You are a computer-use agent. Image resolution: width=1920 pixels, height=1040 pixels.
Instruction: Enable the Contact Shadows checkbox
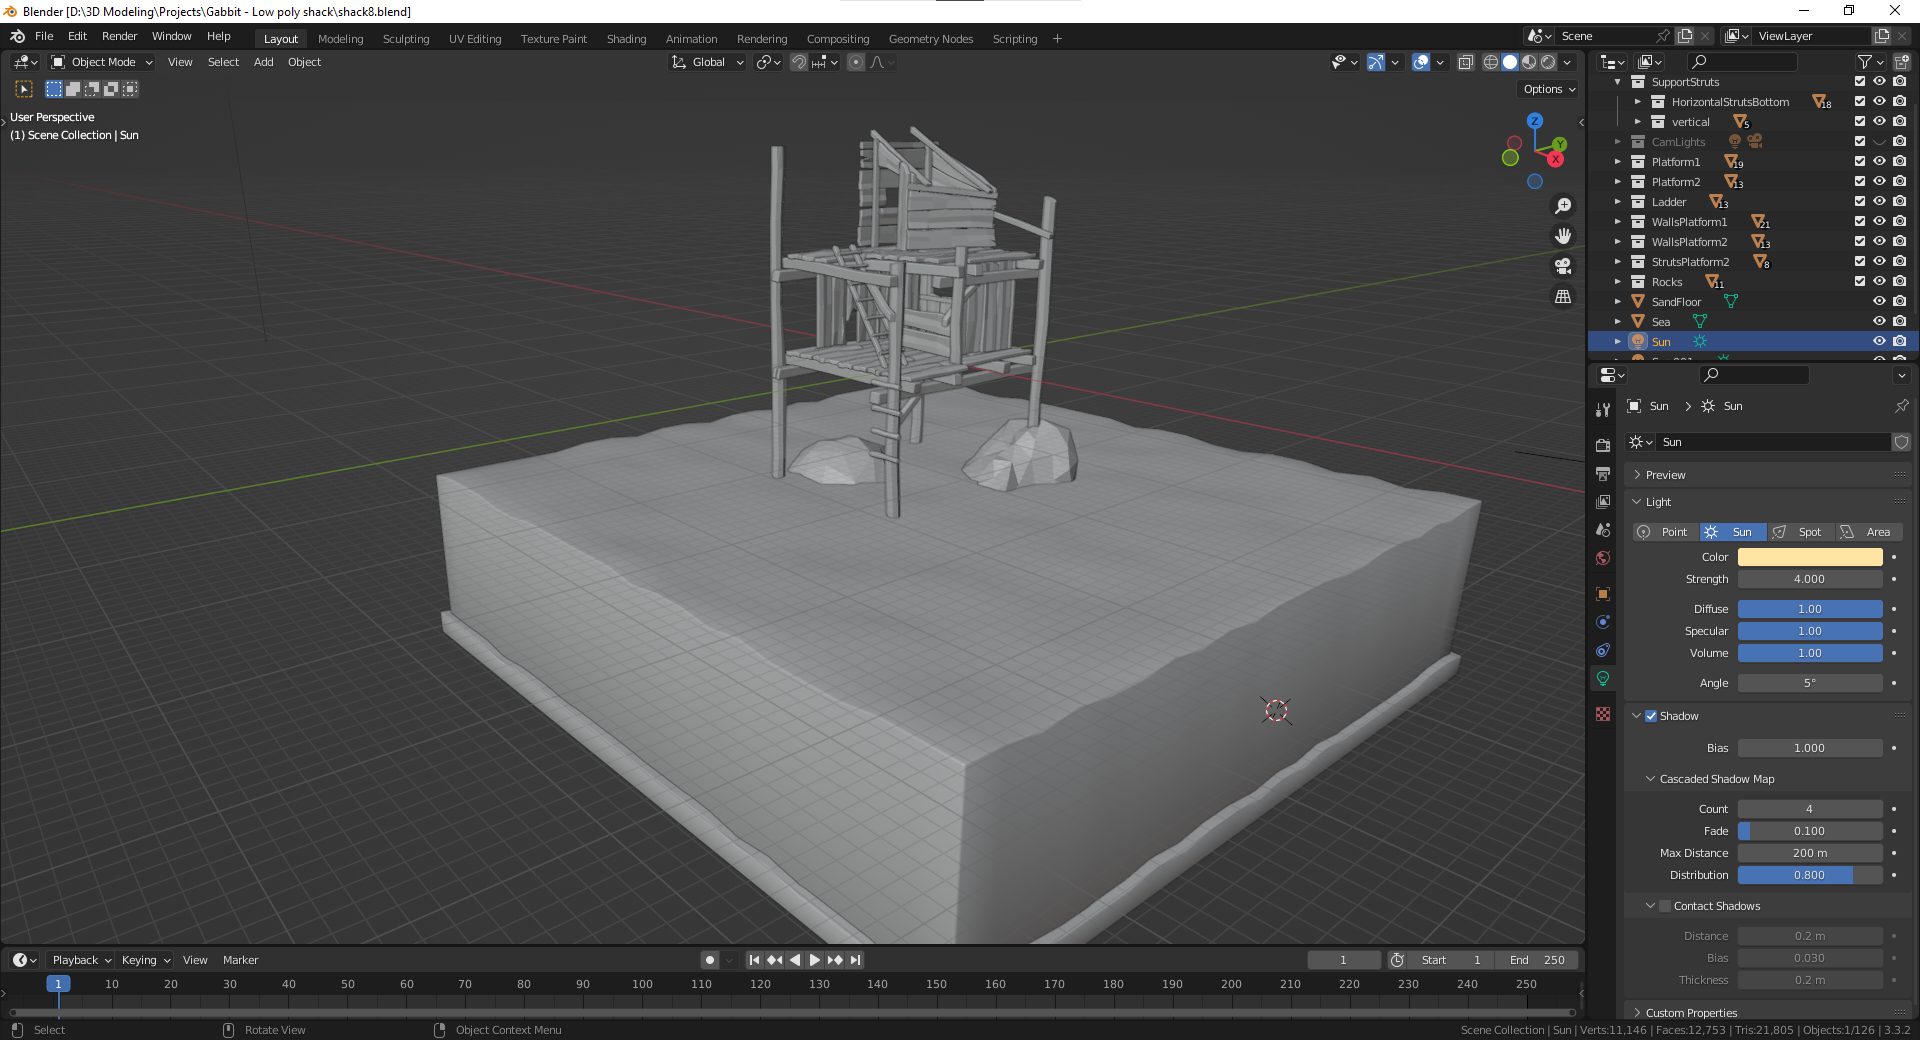pyautogui.click(x=1665, y=906)
